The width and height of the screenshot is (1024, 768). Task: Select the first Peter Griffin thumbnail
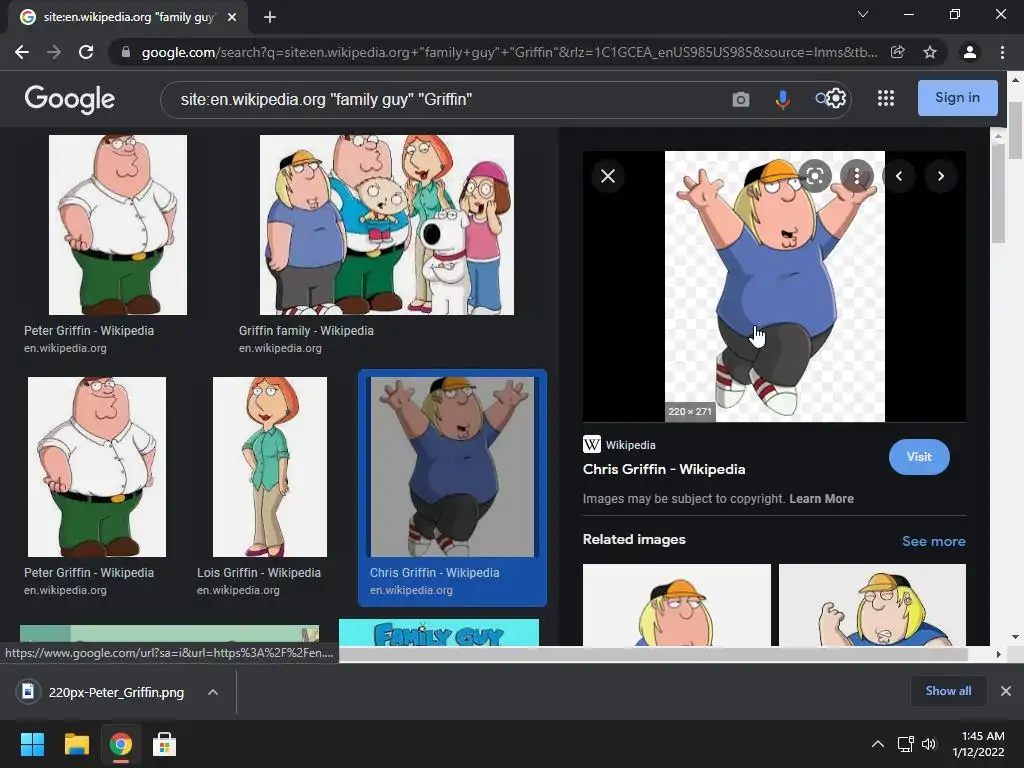[x=118, y=225]
